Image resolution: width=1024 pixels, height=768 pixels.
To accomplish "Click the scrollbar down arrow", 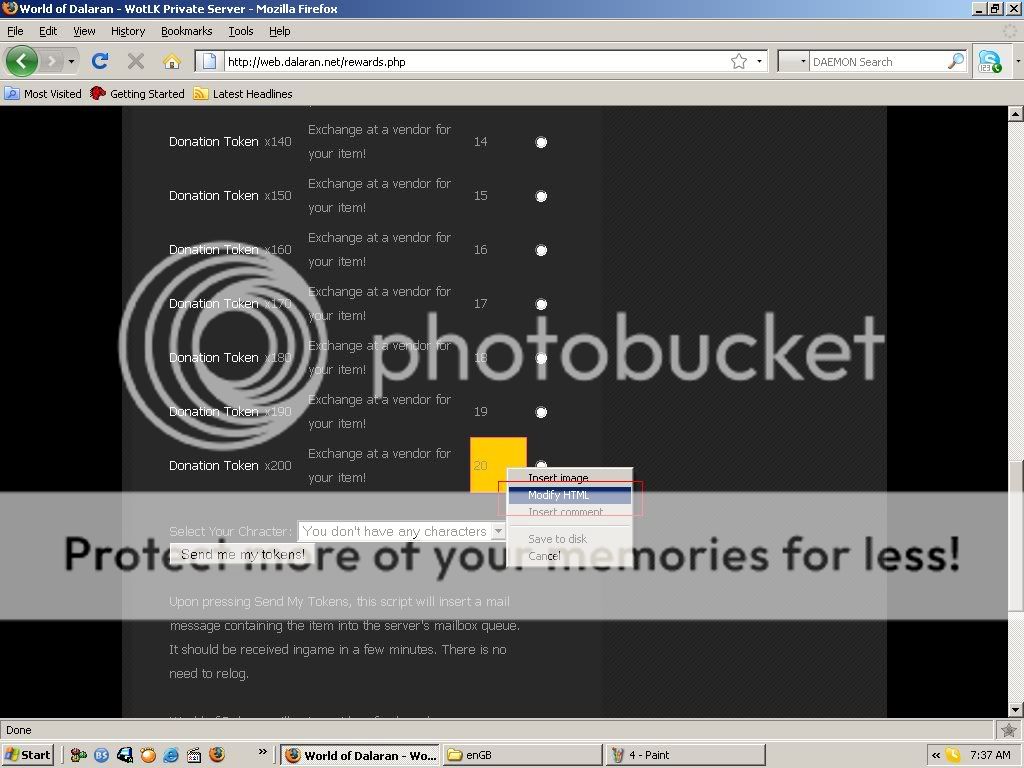I will click(1015, 710).
